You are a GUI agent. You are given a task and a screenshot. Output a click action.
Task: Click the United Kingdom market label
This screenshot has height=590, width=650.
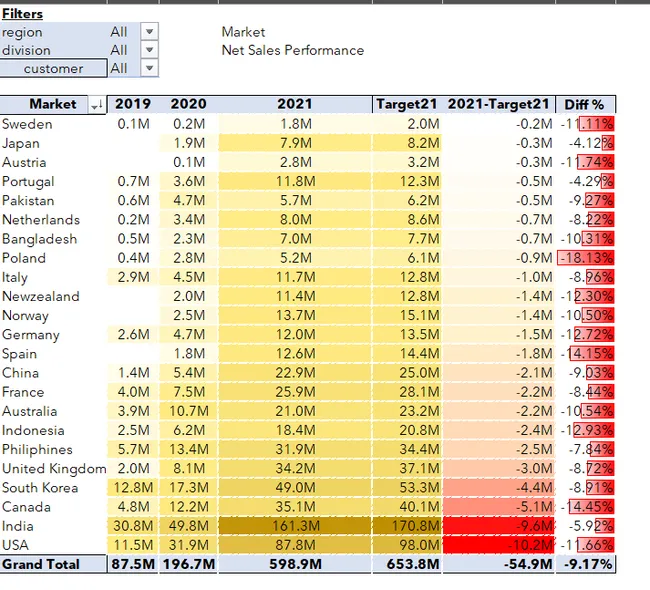54,469
